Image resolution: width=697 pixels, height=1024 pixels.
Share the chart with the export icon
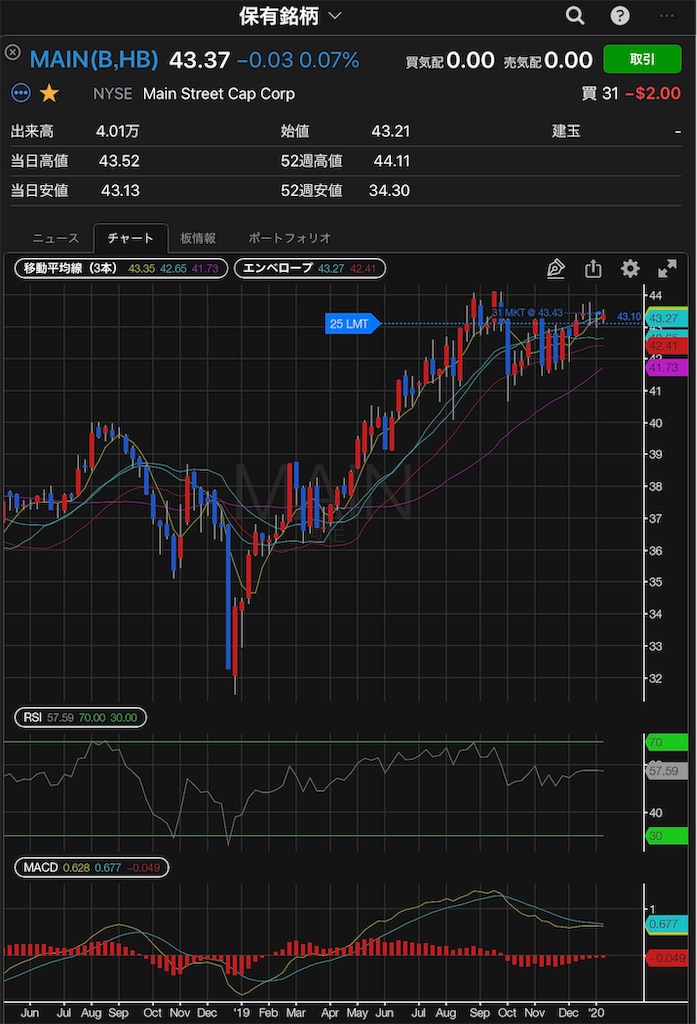point(593,268)
